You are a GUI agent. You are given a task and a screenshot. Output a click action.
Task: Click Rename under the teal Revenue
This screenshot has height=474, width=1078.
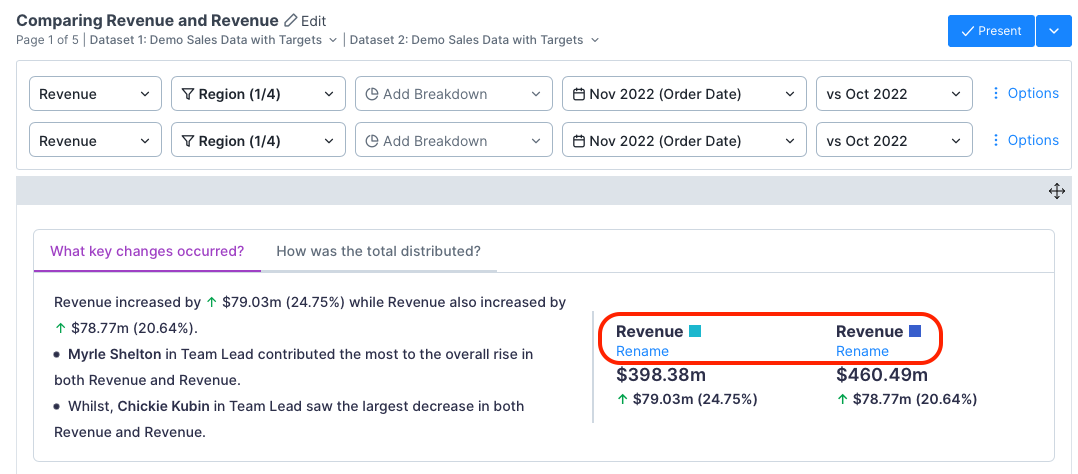pos(642,351)
